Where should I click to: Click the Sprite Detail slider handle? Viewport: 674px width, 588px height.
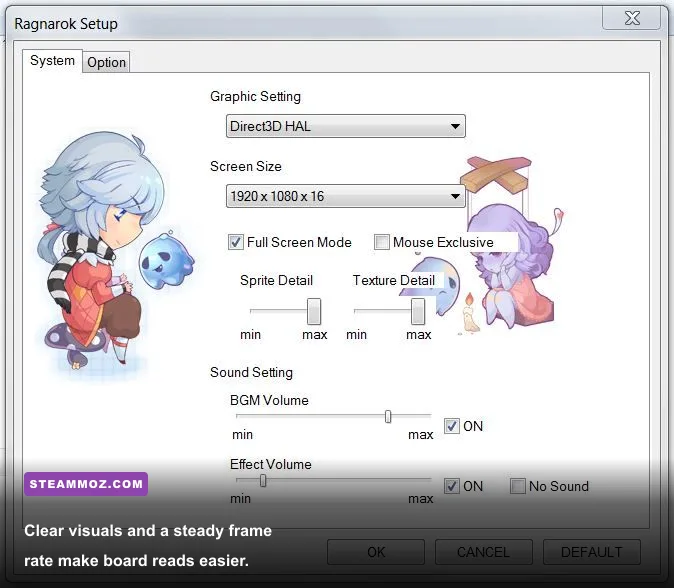314,311
